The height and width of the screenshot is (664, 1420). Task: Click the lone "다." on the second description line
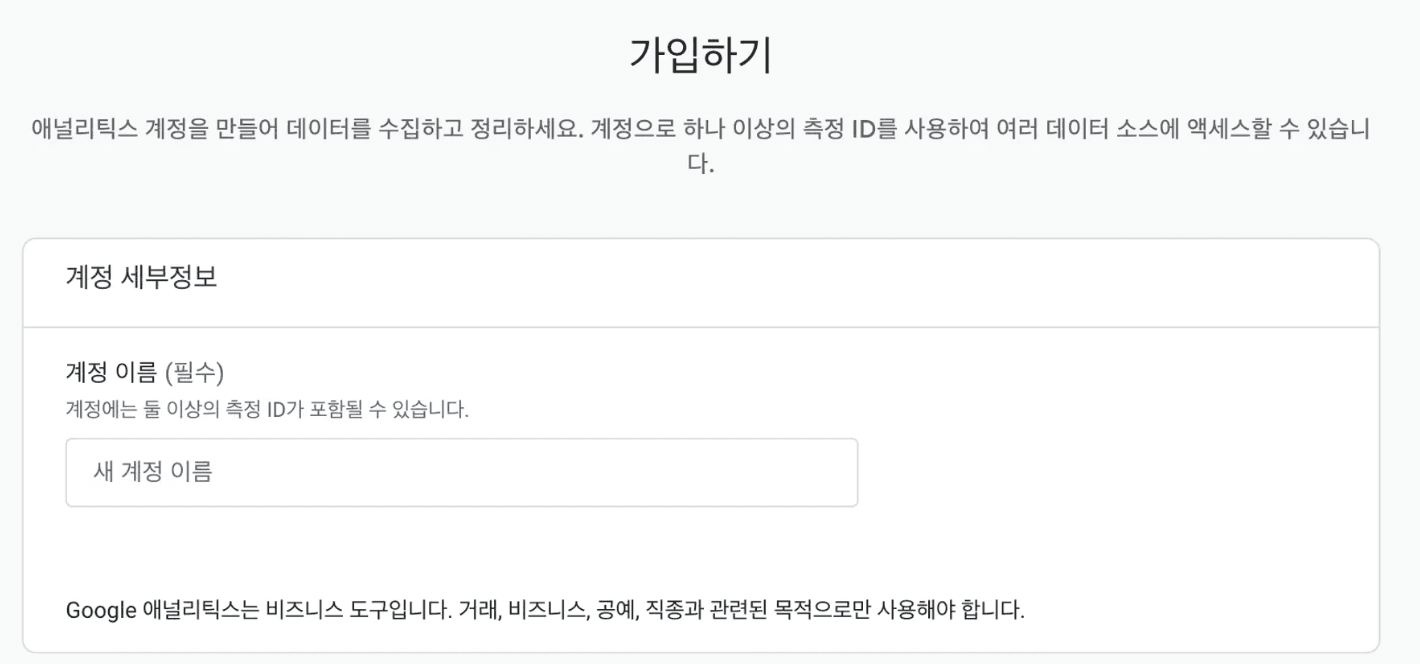[x=700, y=164]
